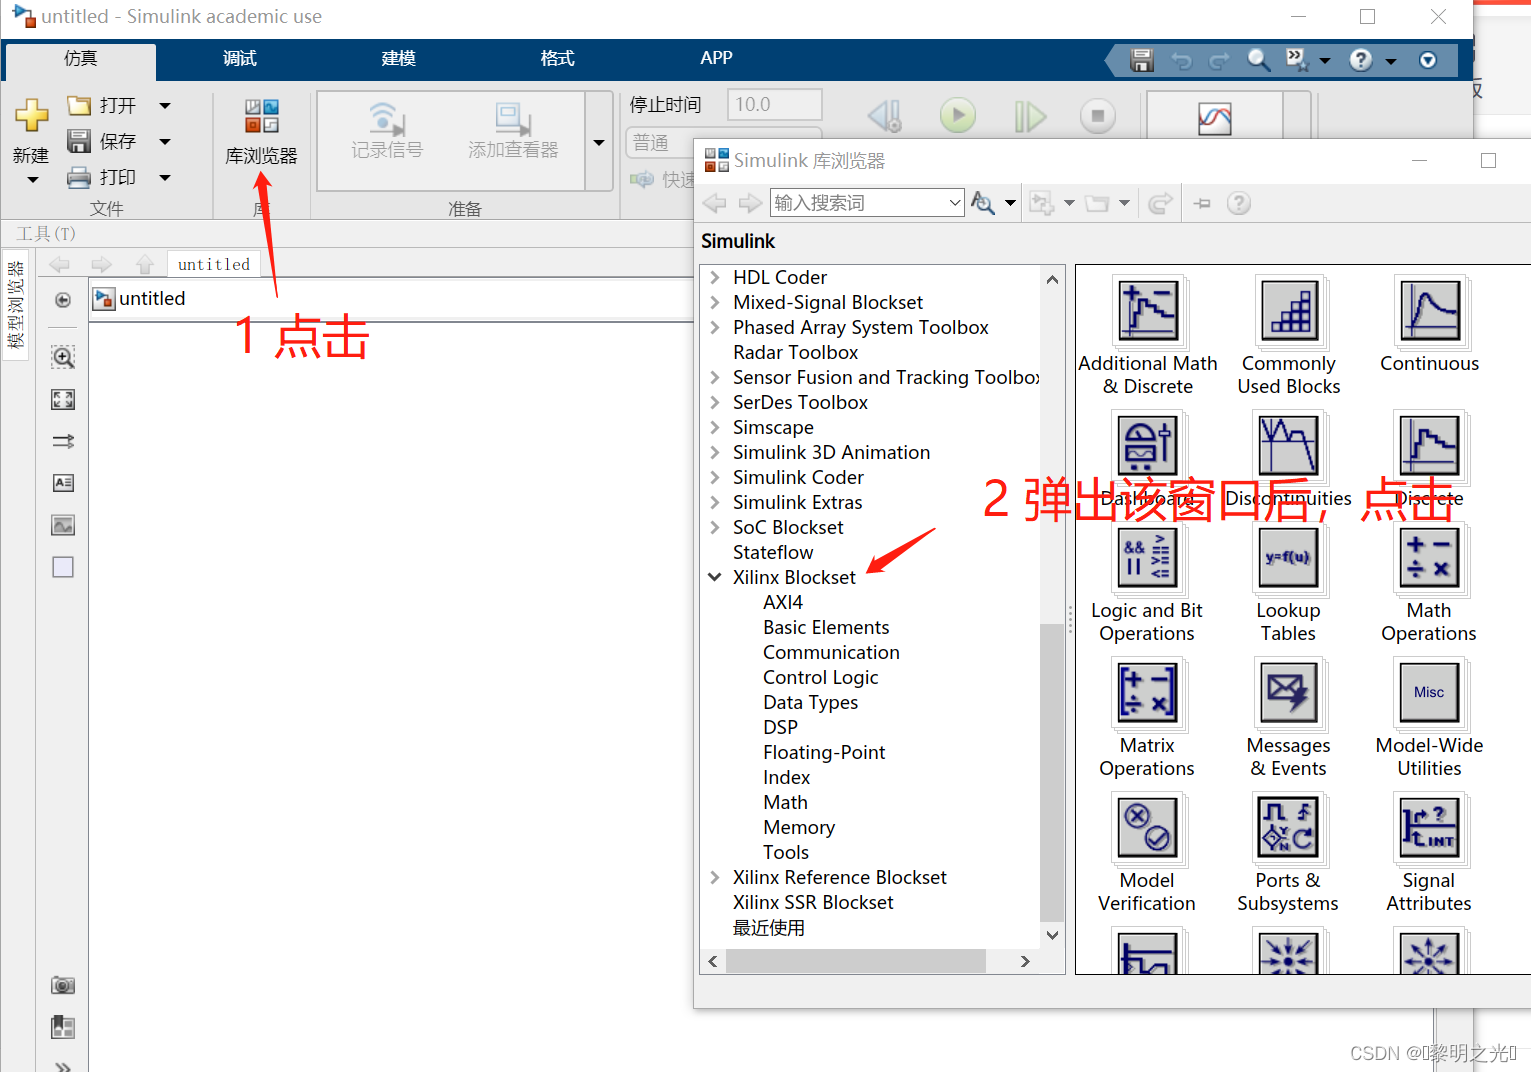The image size is (1531, 1072).
Task: Open the Continuous block library
Action: coord(1430,325)
